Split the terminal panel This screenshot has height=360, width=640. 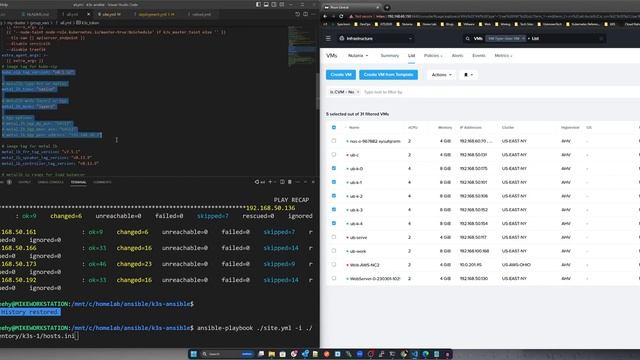pos(282,182)
